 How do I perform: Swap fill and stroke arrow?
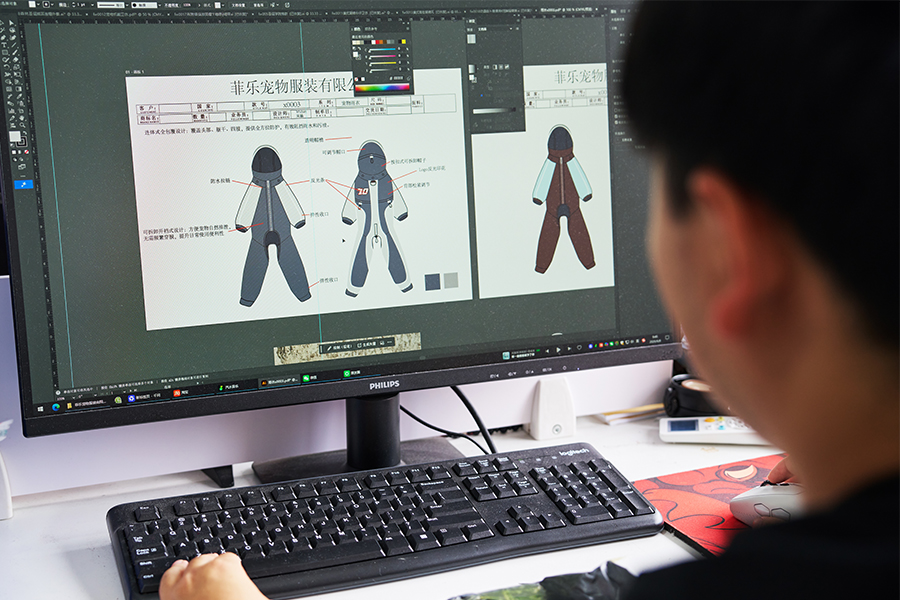[x=25, y=133]
